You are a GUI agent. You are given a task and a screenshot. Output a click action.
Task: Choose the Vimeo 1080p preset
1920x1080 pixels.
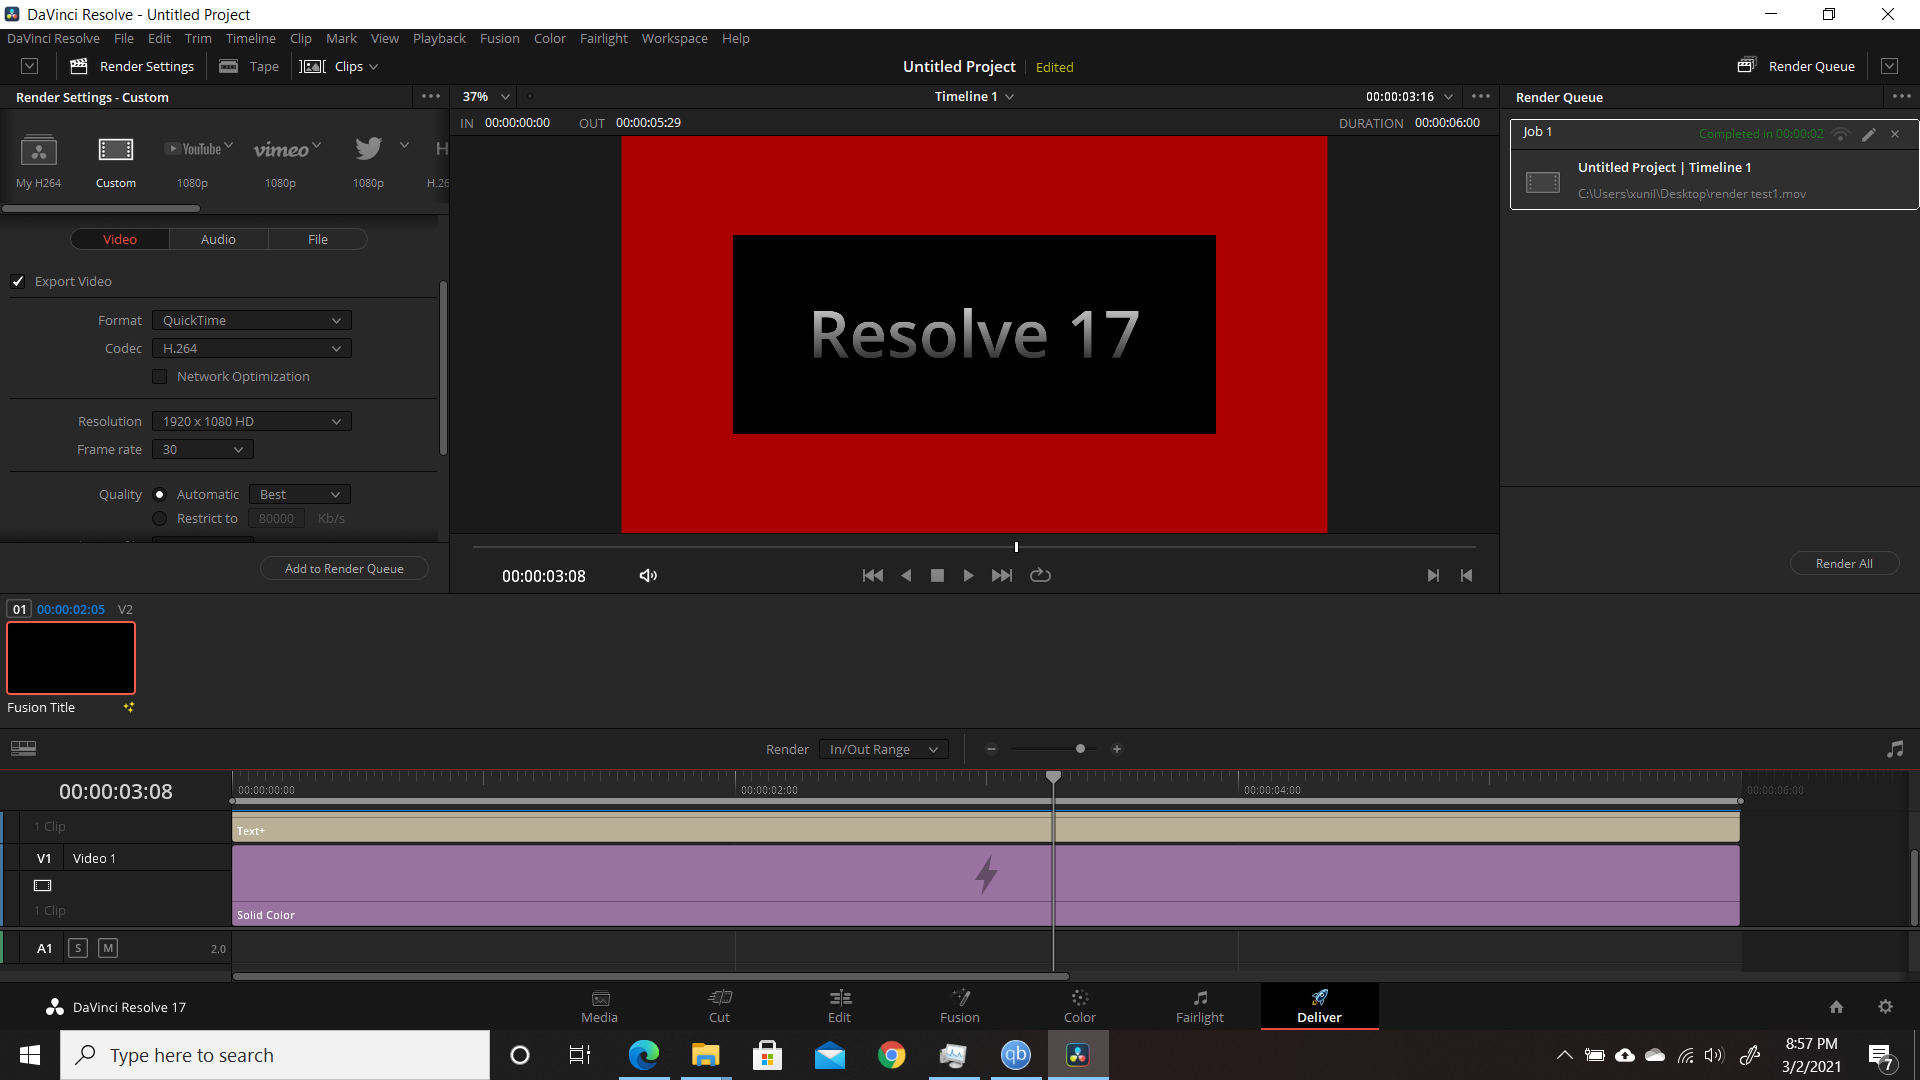281,150
